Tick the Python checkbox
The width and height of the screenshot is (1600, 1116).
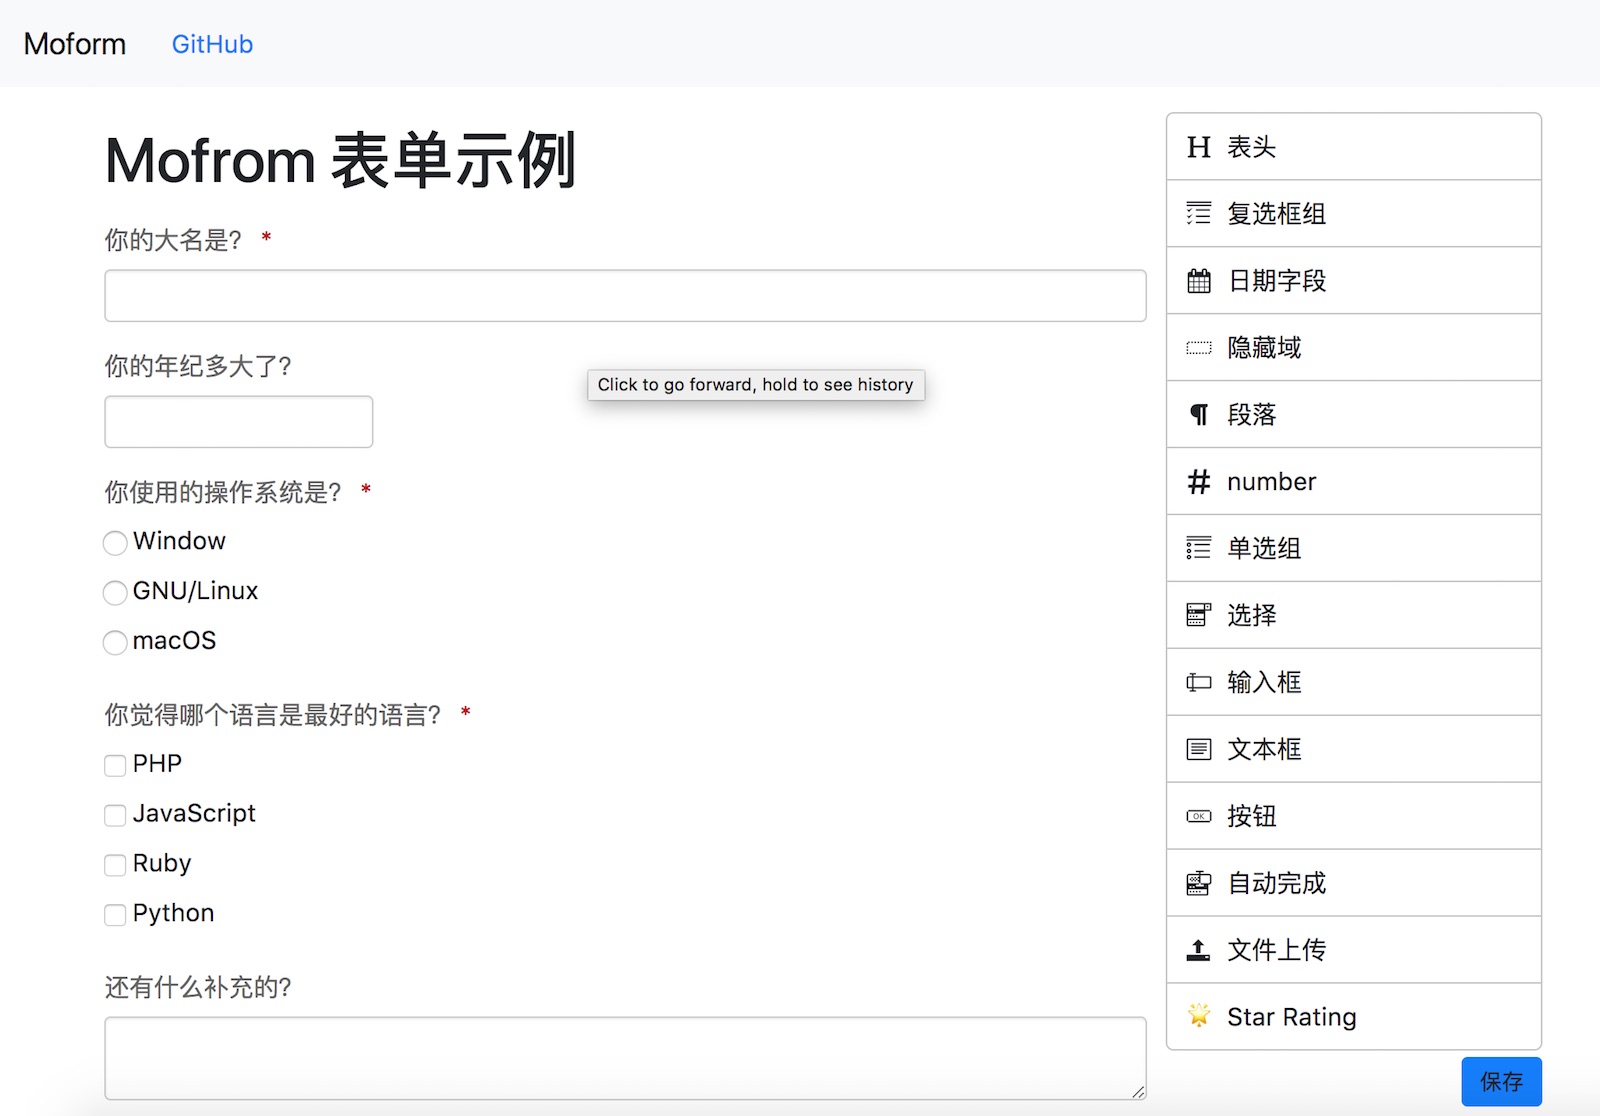(x=115, y=915)
